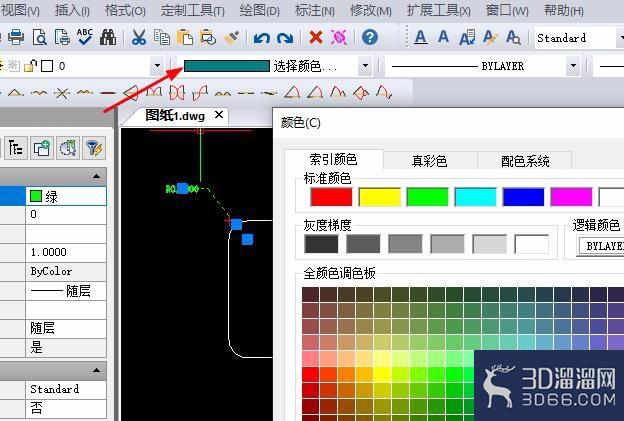This screenshot has height=421, width=624.
Task: Close the 图纸1.dwg drawing tab
Action: pyautogui.click(x=218, y=115)
